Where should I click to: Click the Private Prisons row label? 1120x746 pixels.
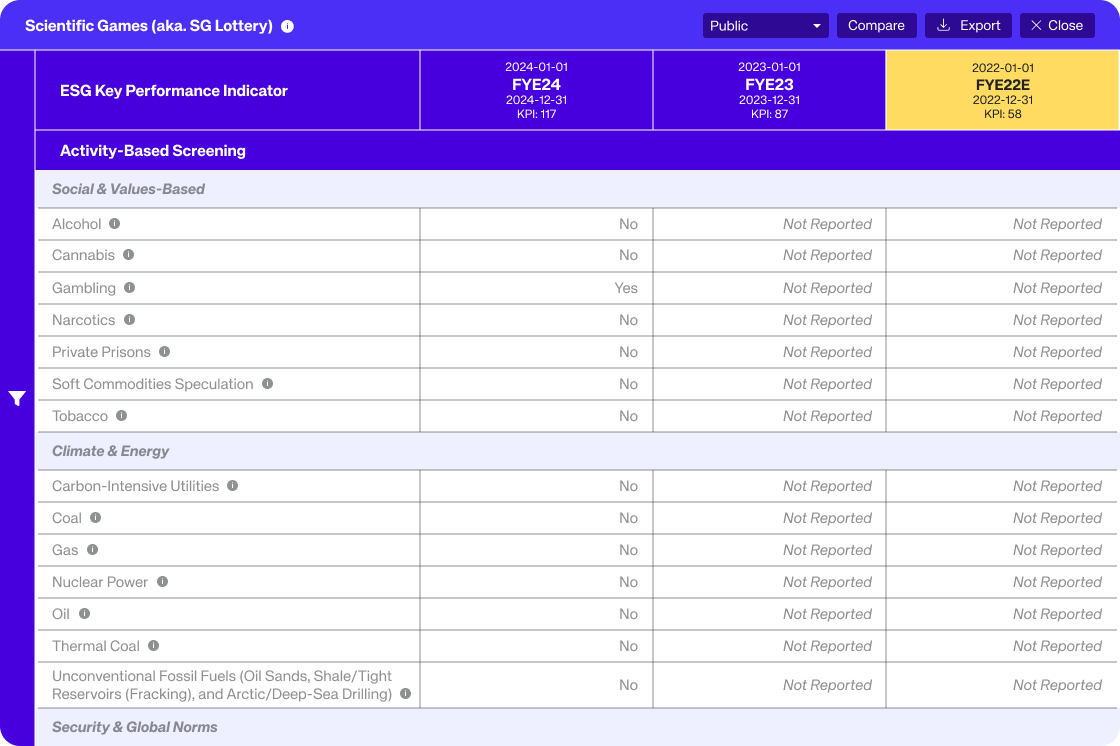coord(101,352)
